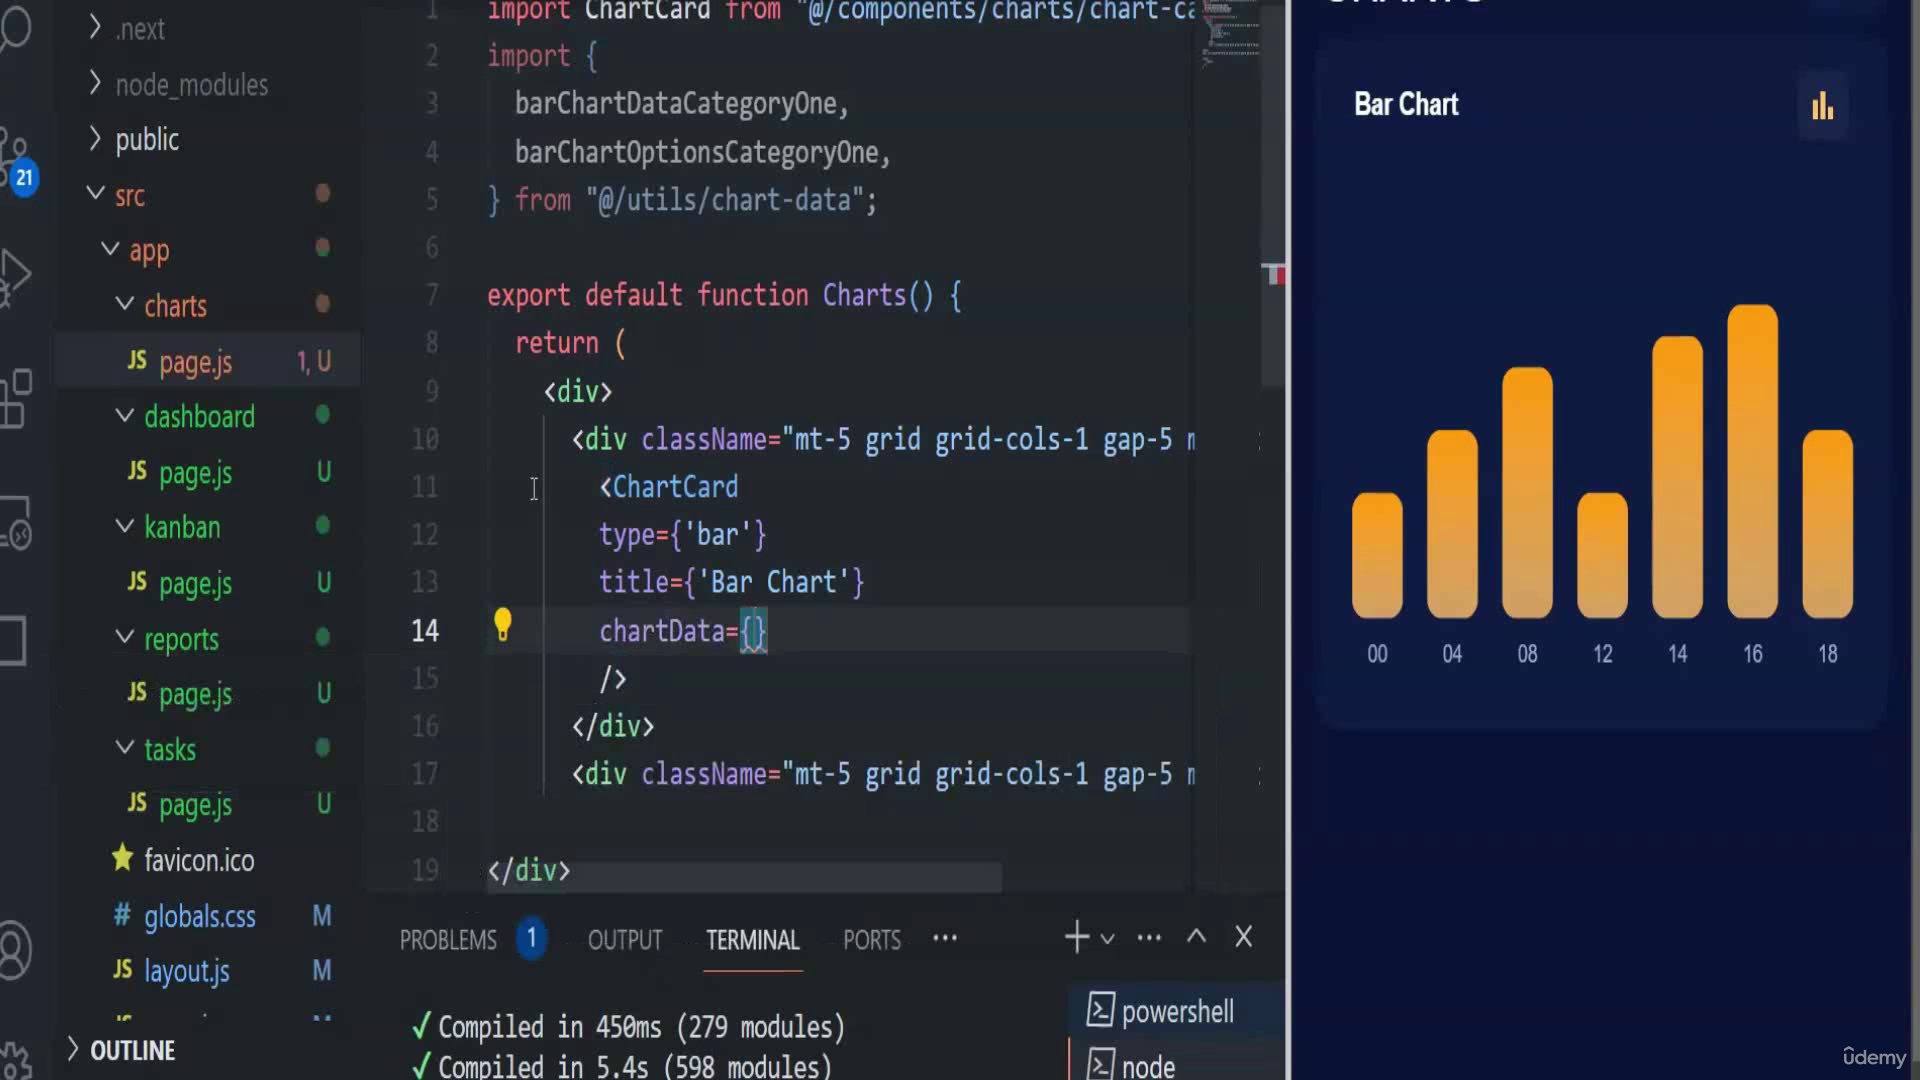Select the node terminal instance

1176,1064
